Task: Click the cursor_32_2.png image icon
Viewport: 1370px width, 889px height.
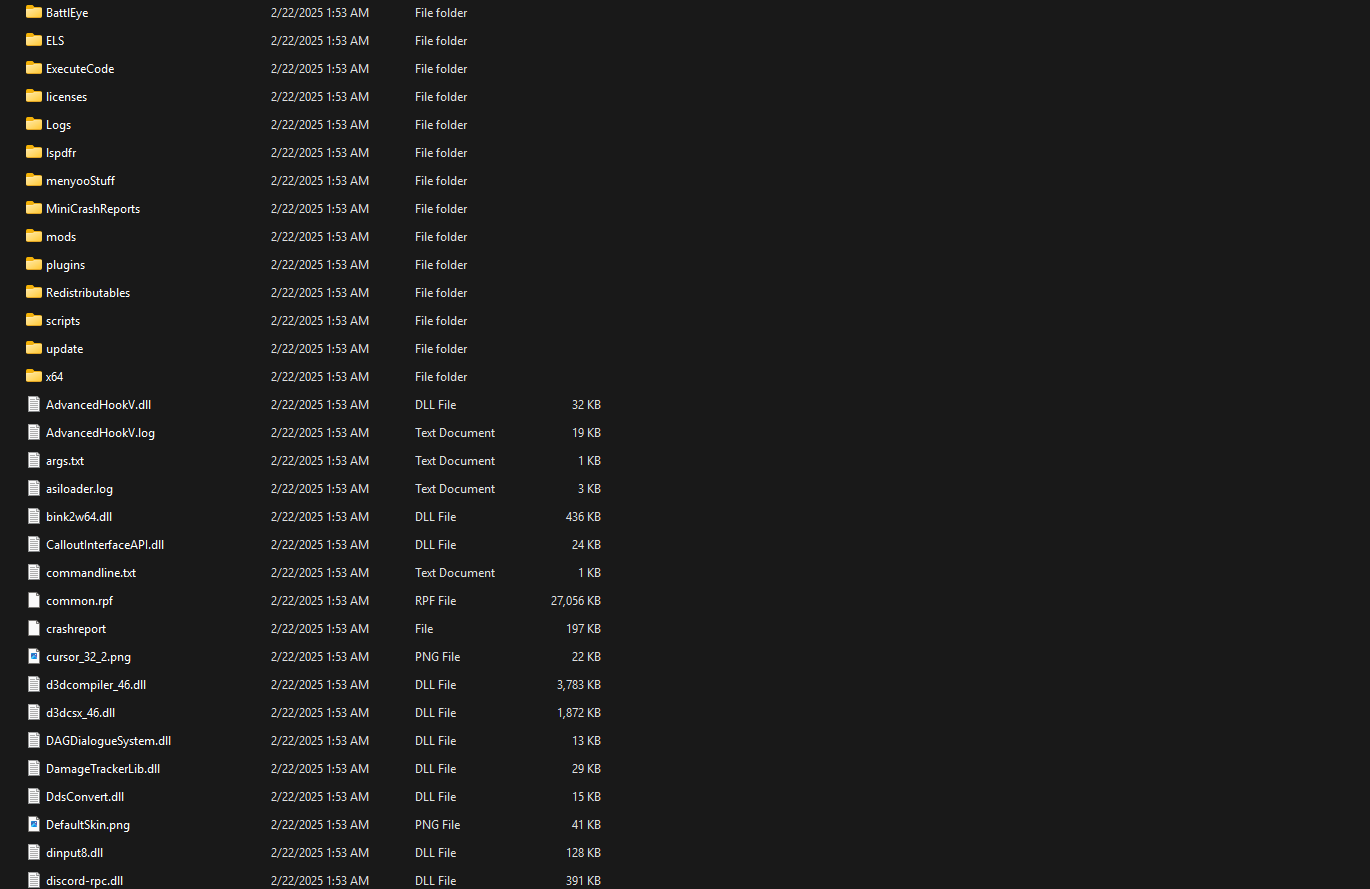Action: (x=34, y=657)
